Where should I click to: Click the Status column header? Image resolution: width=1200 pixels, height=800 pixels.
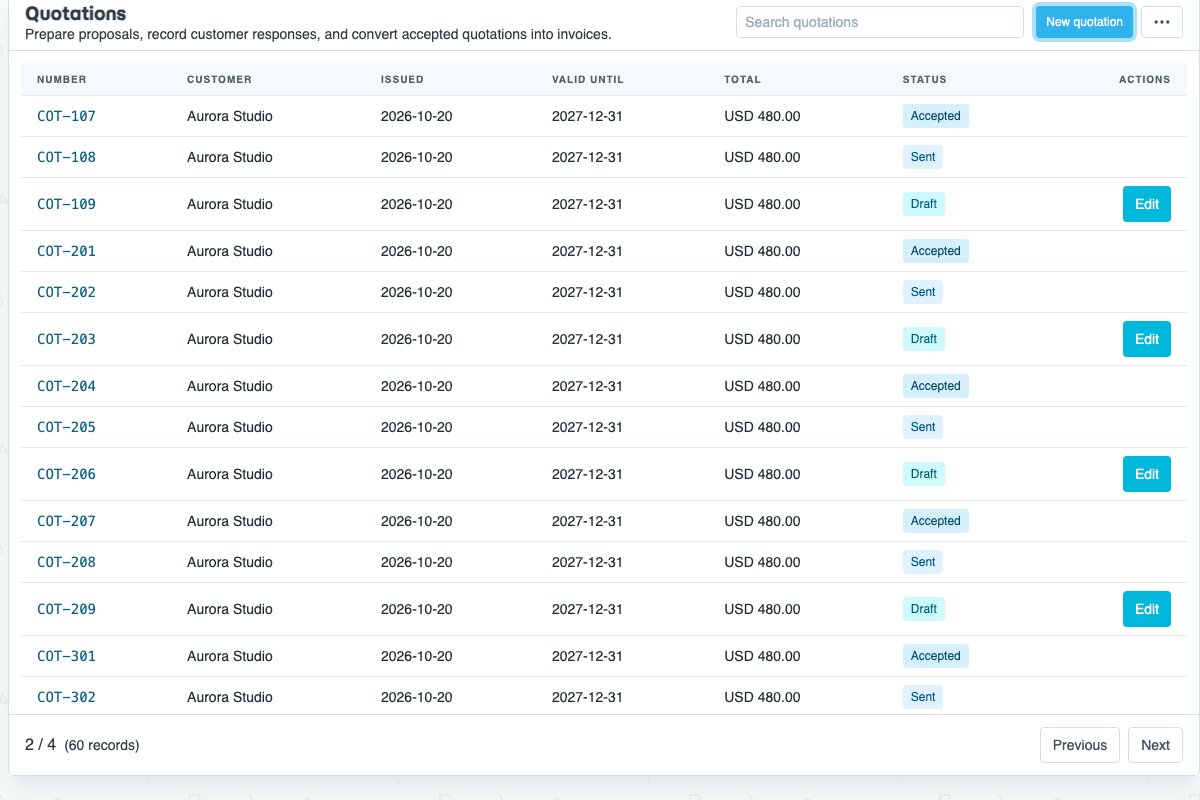(924, 79)
